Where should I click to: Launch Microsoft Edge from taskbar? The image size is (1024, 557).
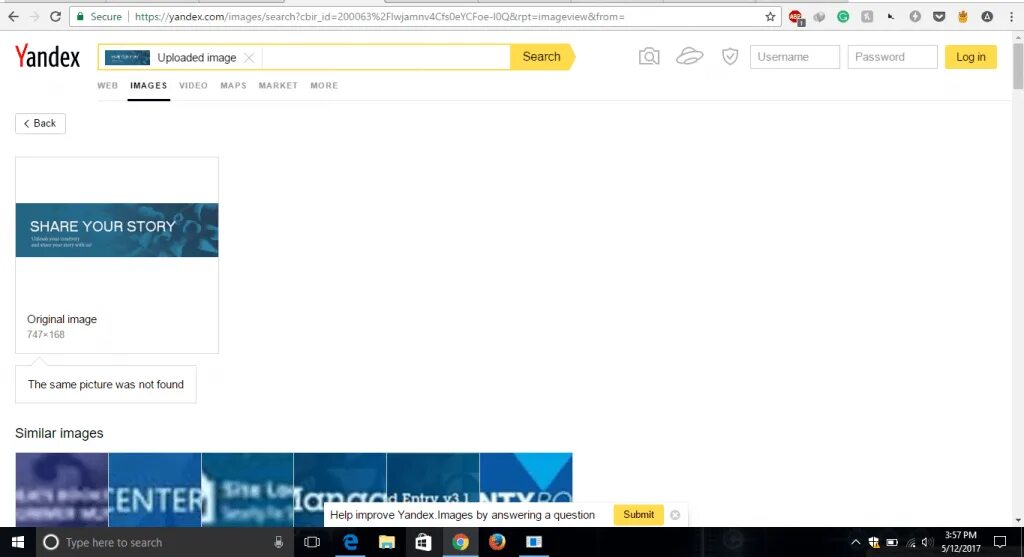point(350,542)
